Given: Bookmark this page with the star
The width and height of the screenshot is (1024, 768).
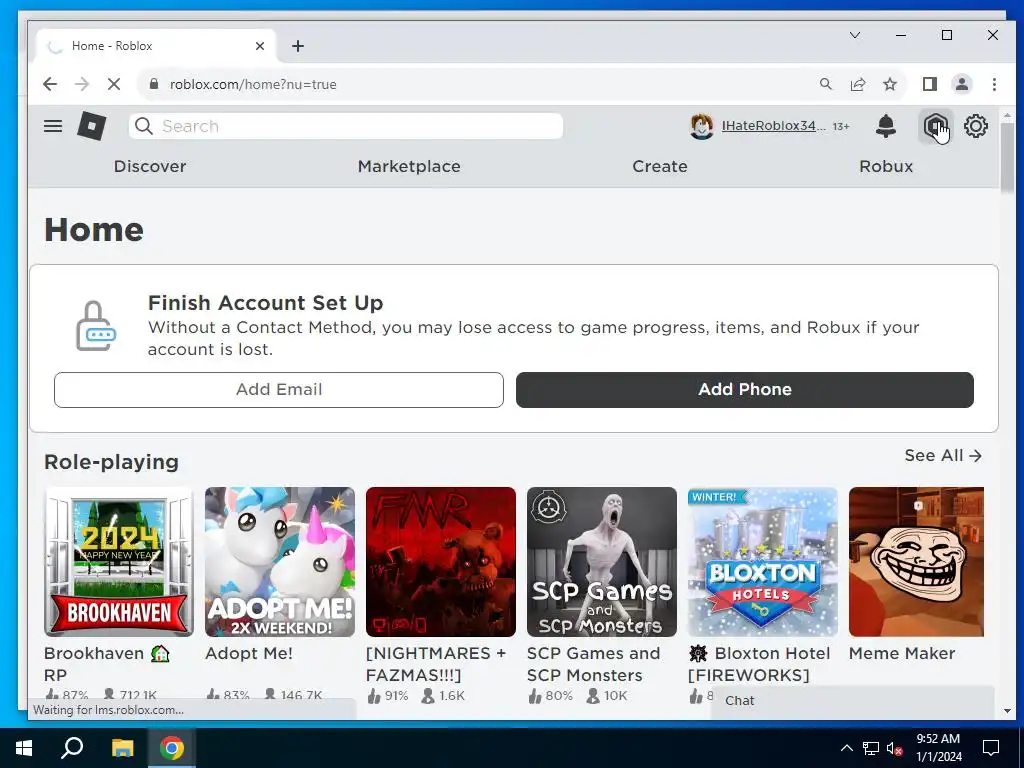Looking at the screenshot, I should (889, 84).
